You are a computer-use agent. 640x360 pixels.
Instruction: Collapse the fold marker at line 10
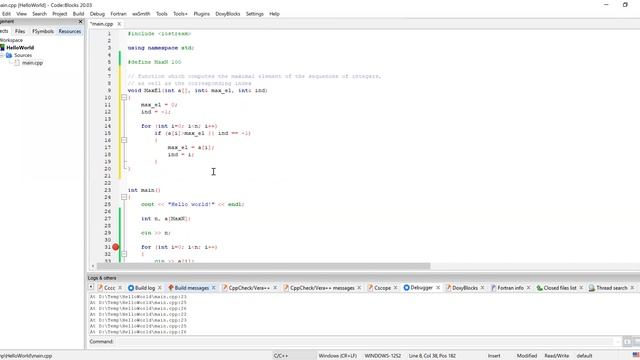pos(124,98)
